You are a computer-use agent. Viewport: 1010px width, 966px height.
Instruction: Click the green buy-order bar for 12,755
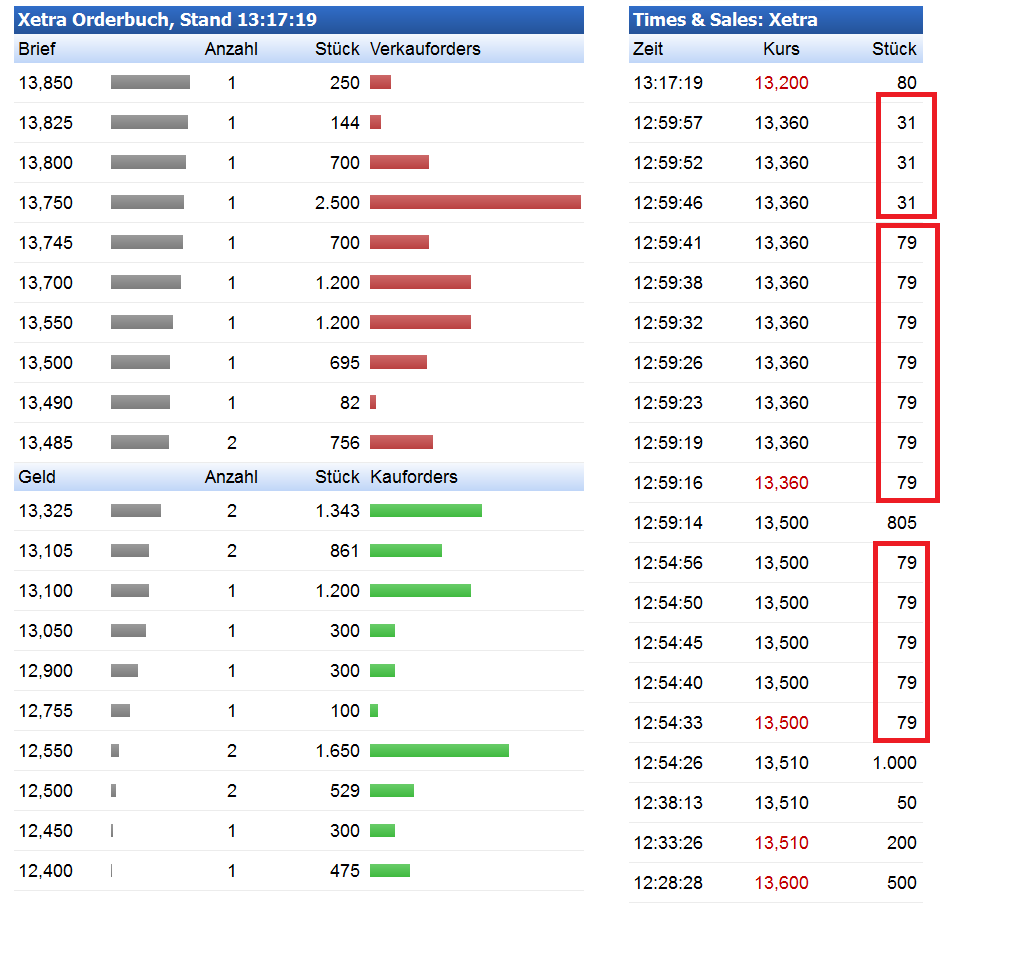[x=374, y=710]
